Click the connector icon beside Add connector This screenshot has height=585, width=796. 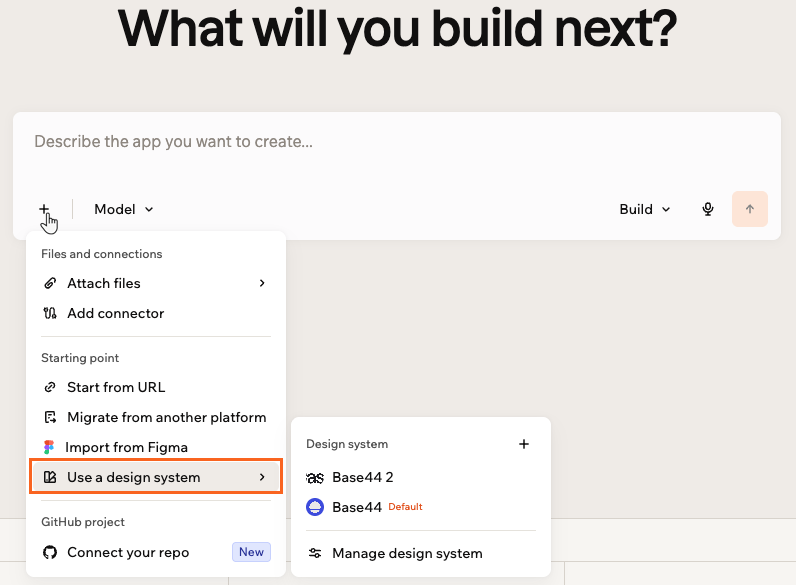[x=50, y=313]
